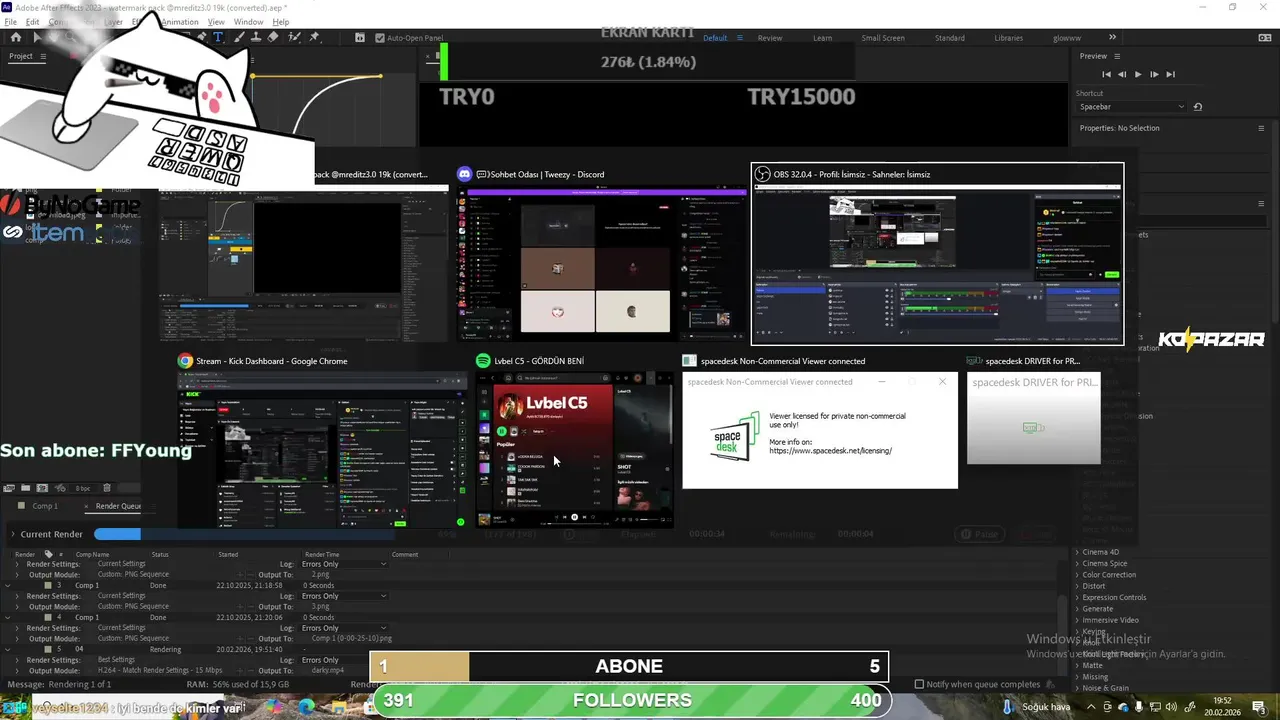
Task: Switch to the Comp 1 timeline tab
Action: click(45, 506)
